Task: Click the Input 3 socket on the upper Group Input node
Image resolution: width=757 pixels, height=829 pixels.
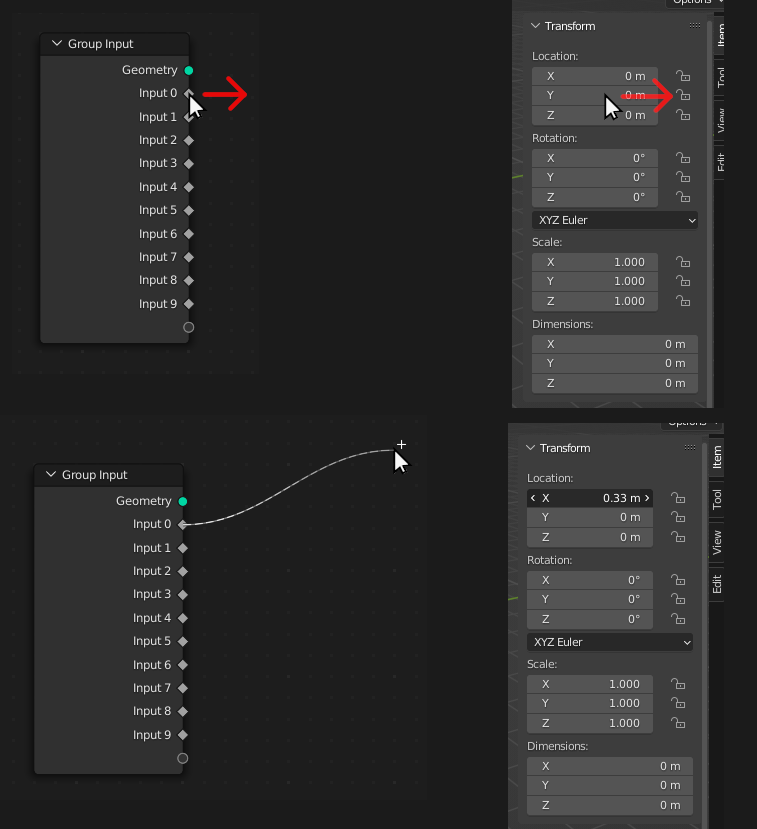Action: point(189,164)
